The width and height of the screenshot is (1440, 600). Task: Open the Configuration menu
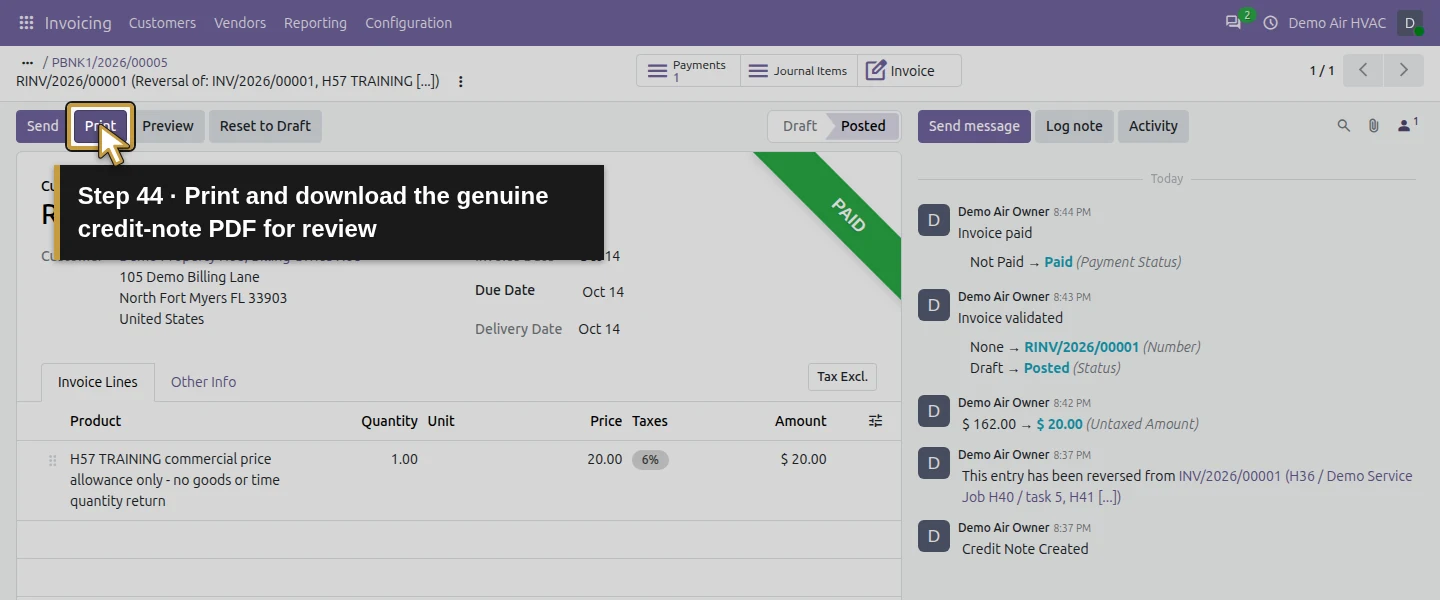pos(408,23)
